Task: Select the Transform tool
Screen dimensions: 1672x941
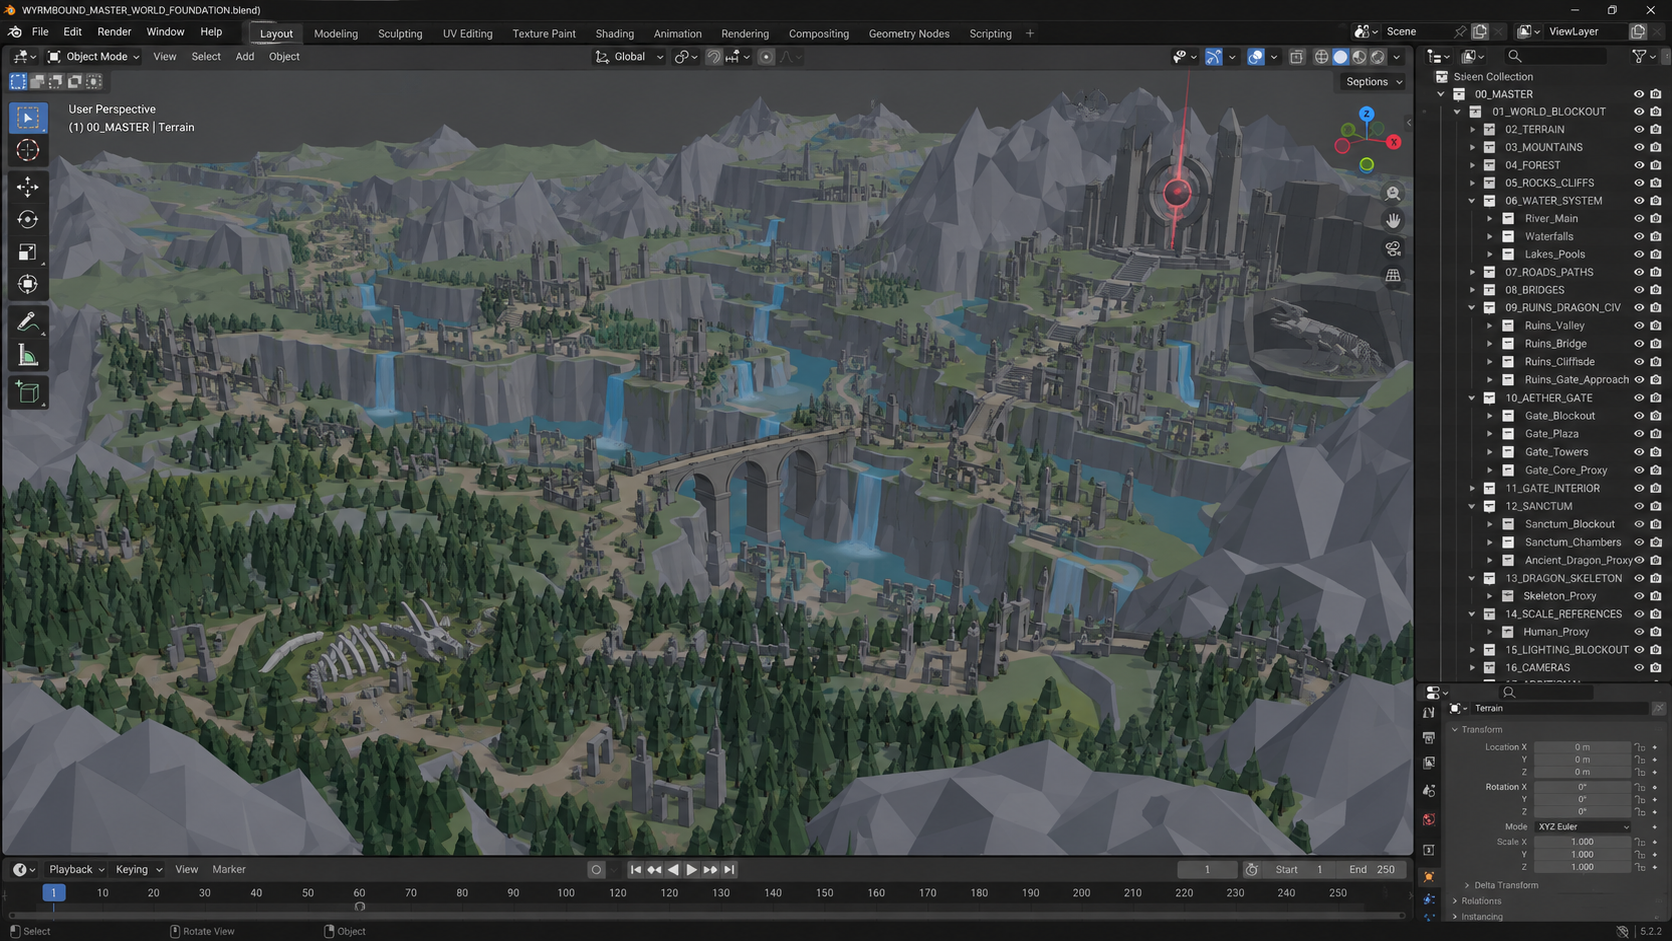Action: tap(28, 285)
